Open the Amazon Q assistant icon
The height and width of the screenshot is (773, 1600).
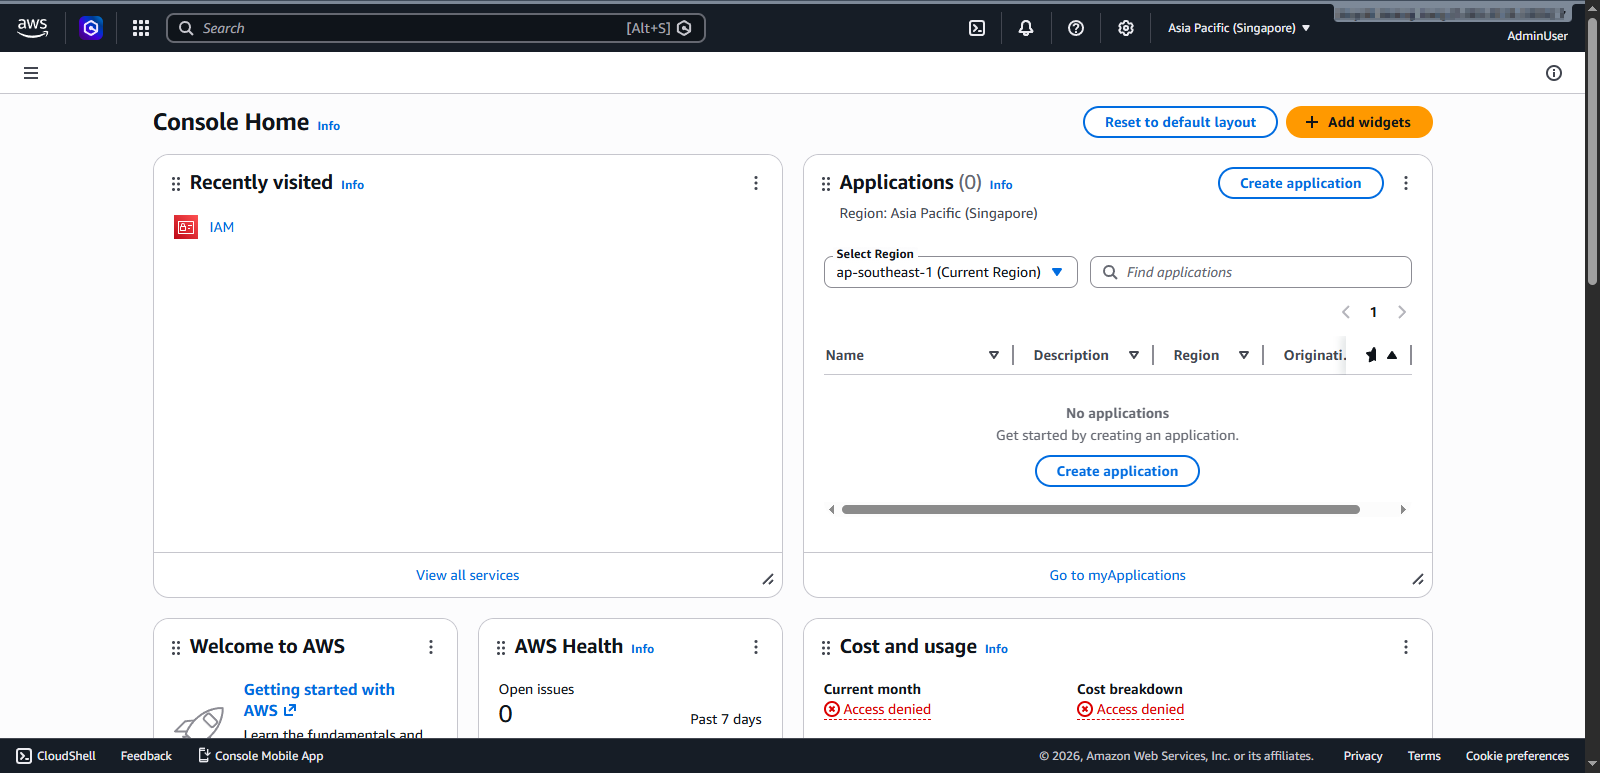91,28
